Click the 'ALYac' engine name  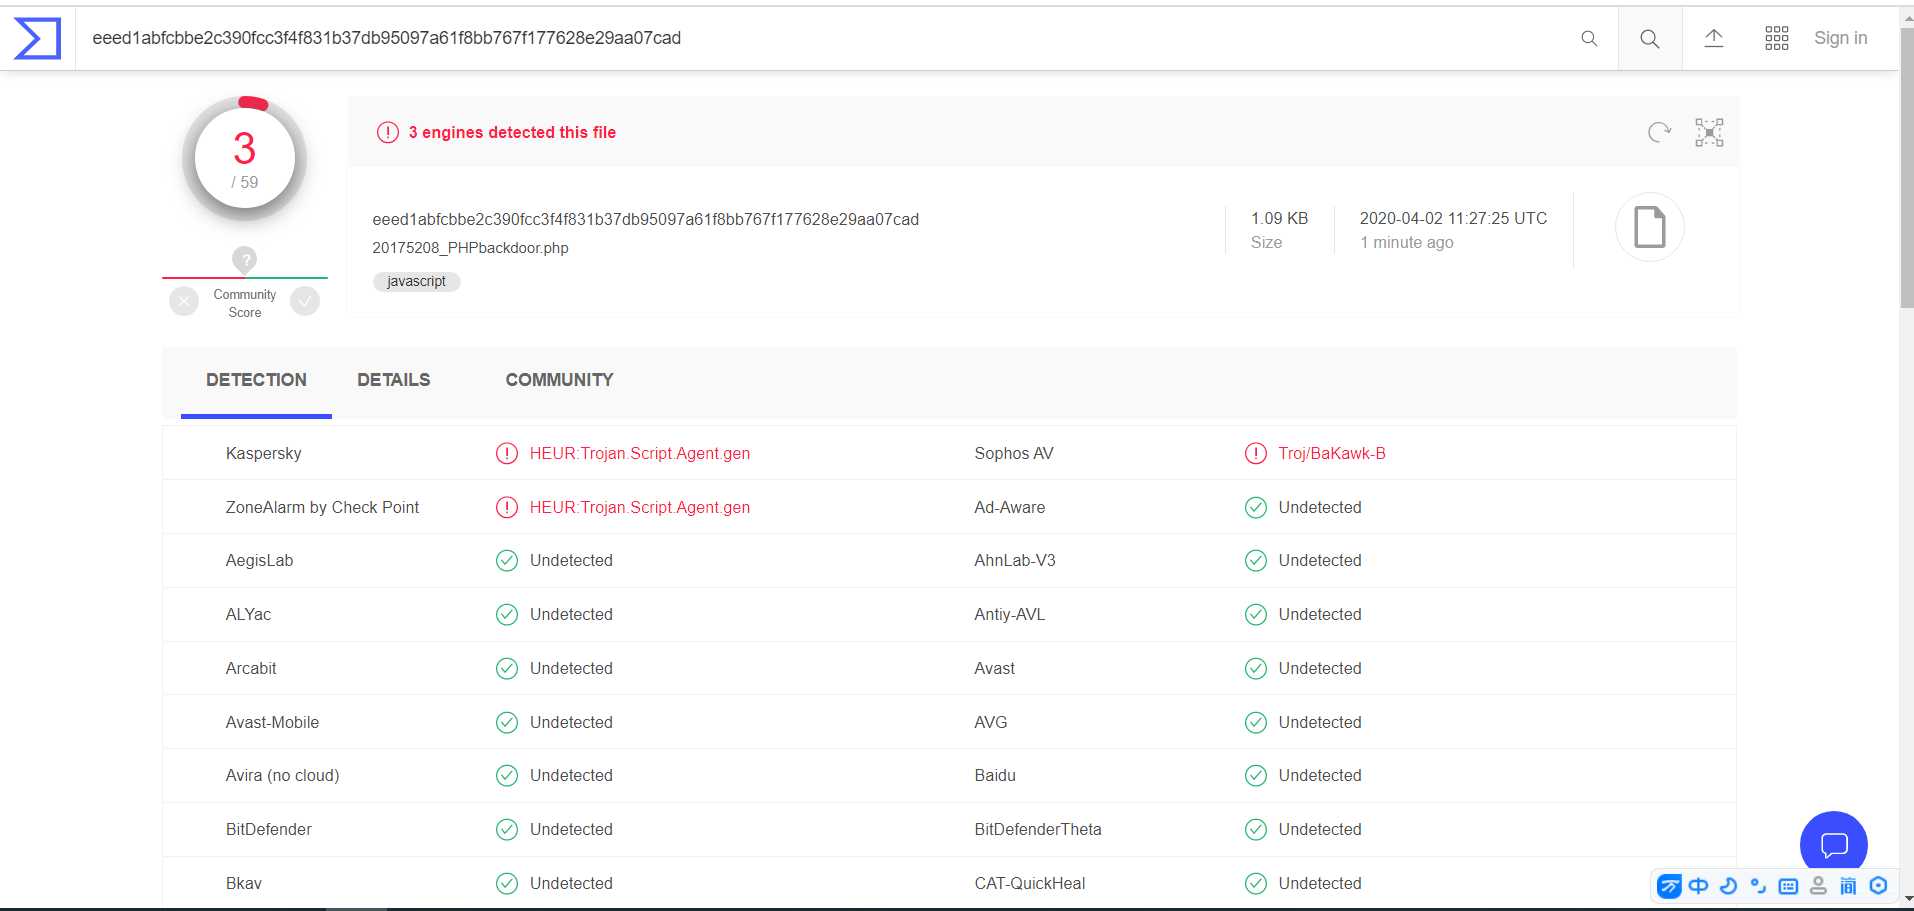248,614
